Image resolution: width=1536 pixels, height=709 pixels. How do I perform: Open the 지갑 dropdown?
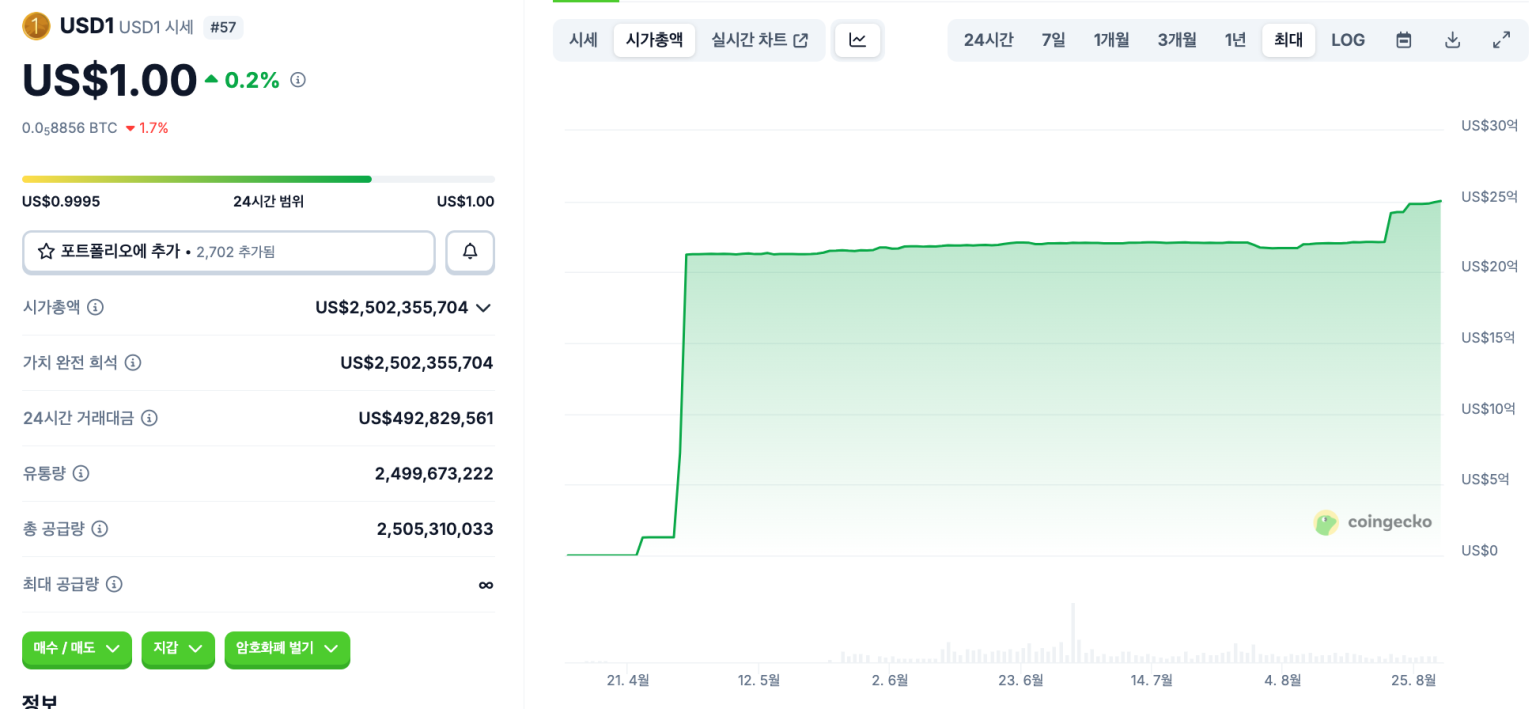pos(178,650)
